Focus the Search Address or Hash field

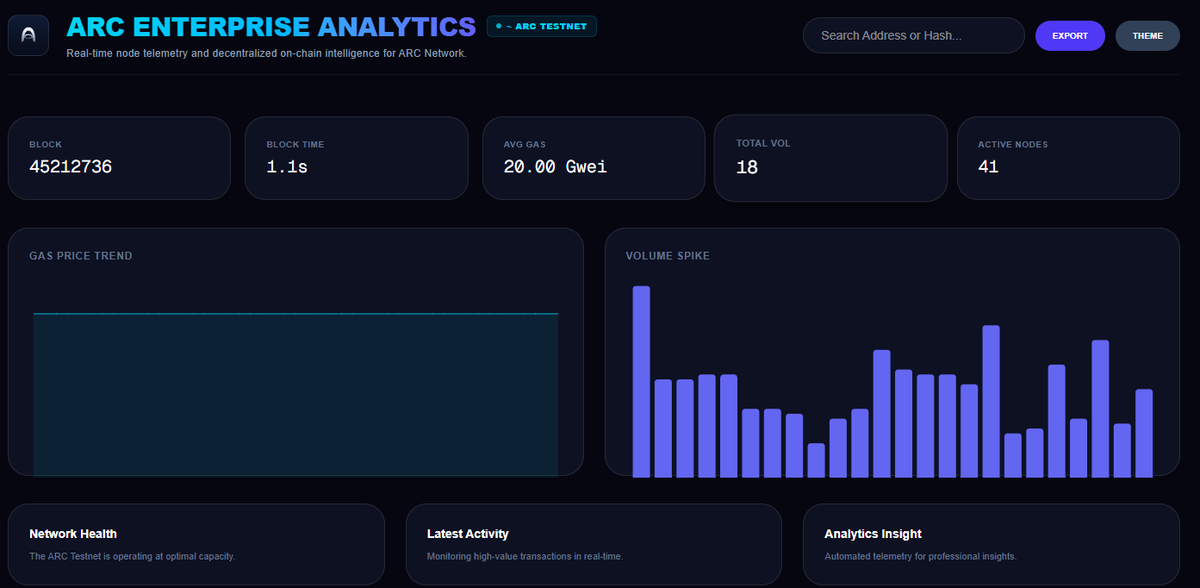[914, 35]
